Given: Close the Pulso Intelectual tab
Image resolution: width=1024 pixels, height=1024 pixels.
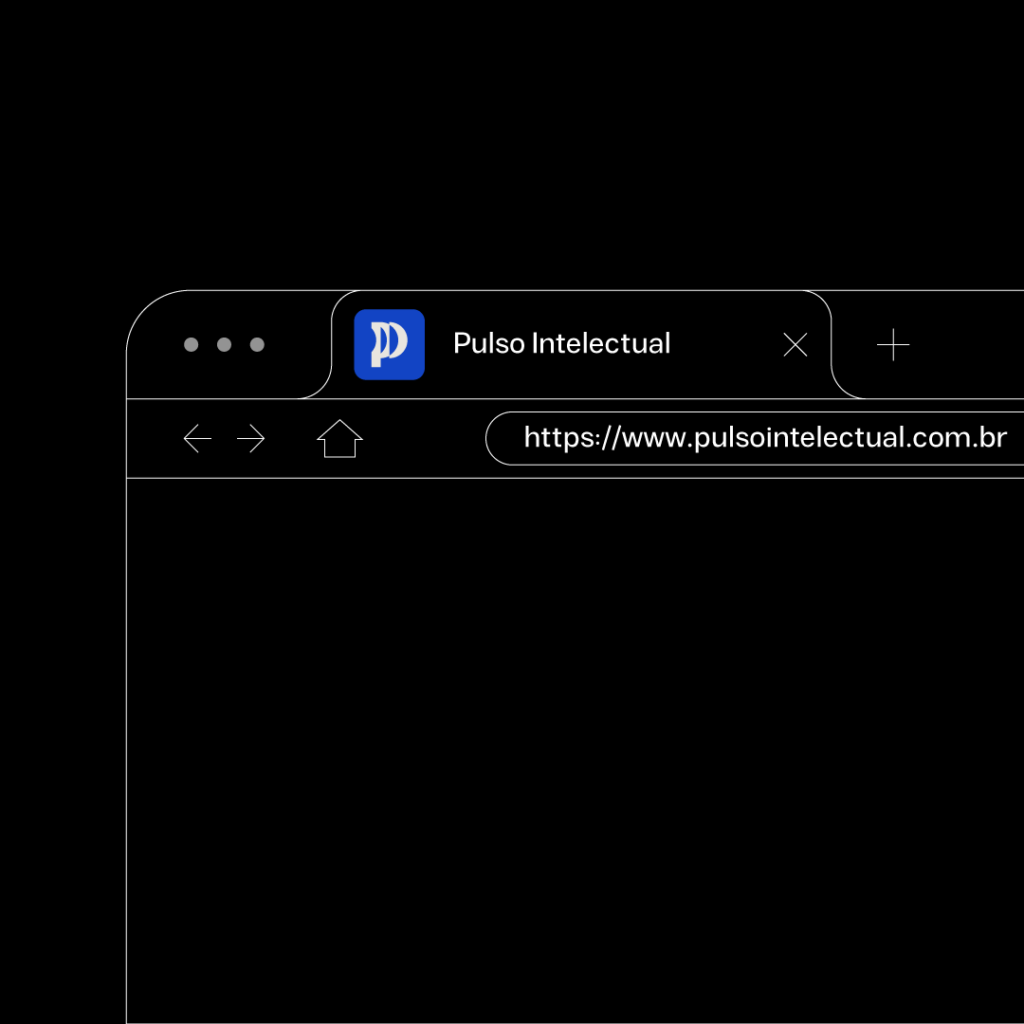Looking at the screenshot, I should (795, 345).
